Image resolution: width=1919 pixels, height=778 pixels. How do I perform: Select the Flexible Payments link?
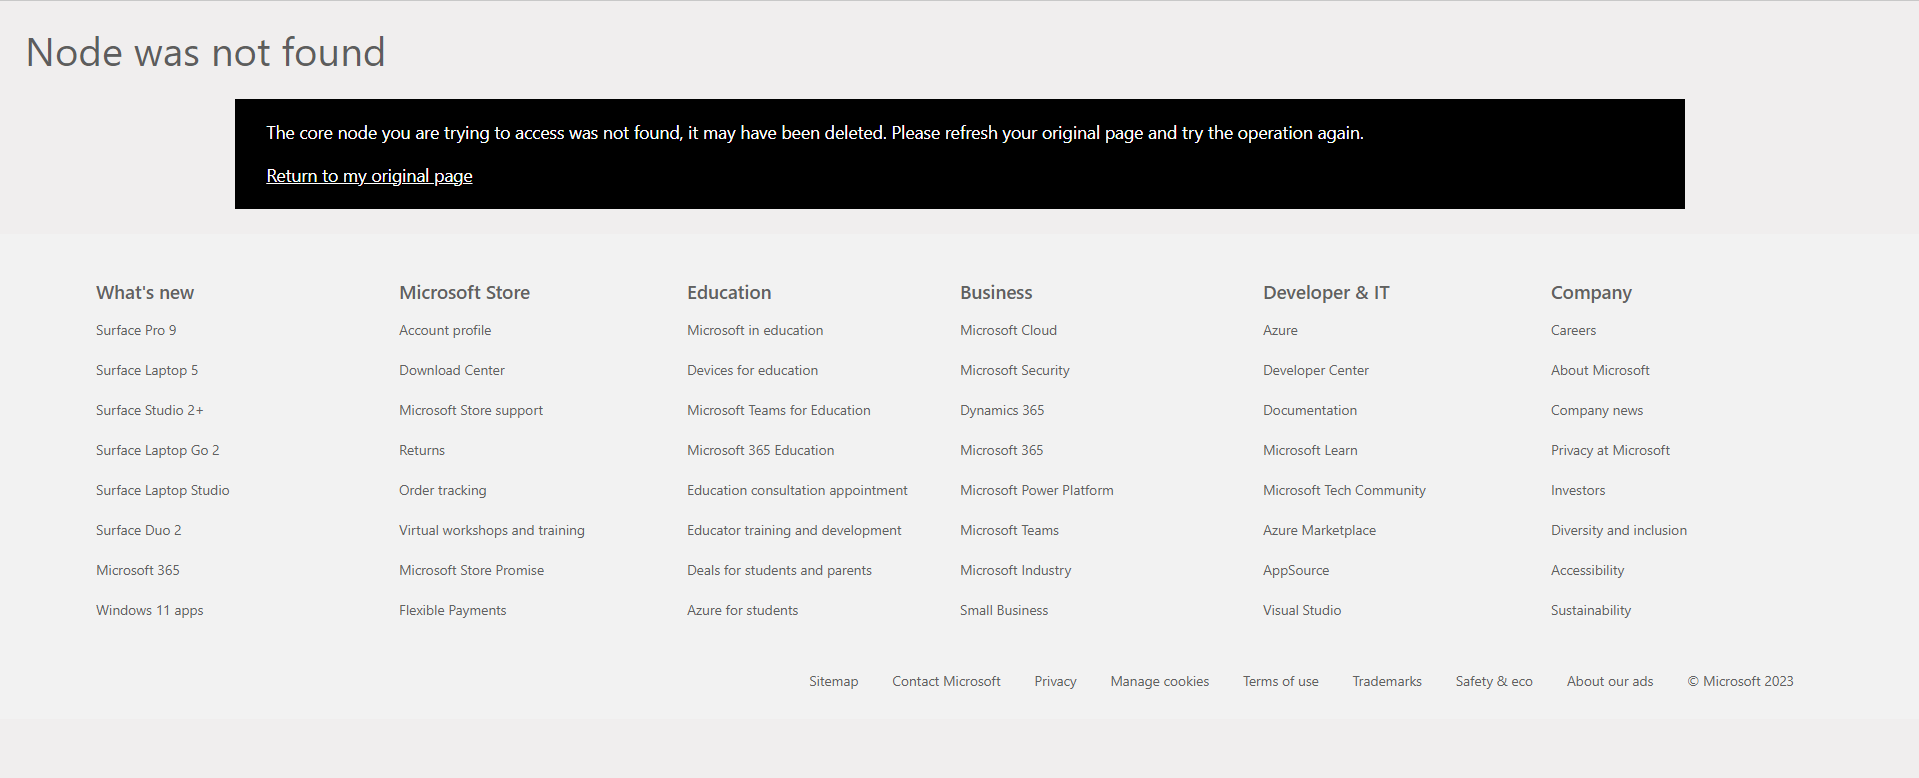453,610
